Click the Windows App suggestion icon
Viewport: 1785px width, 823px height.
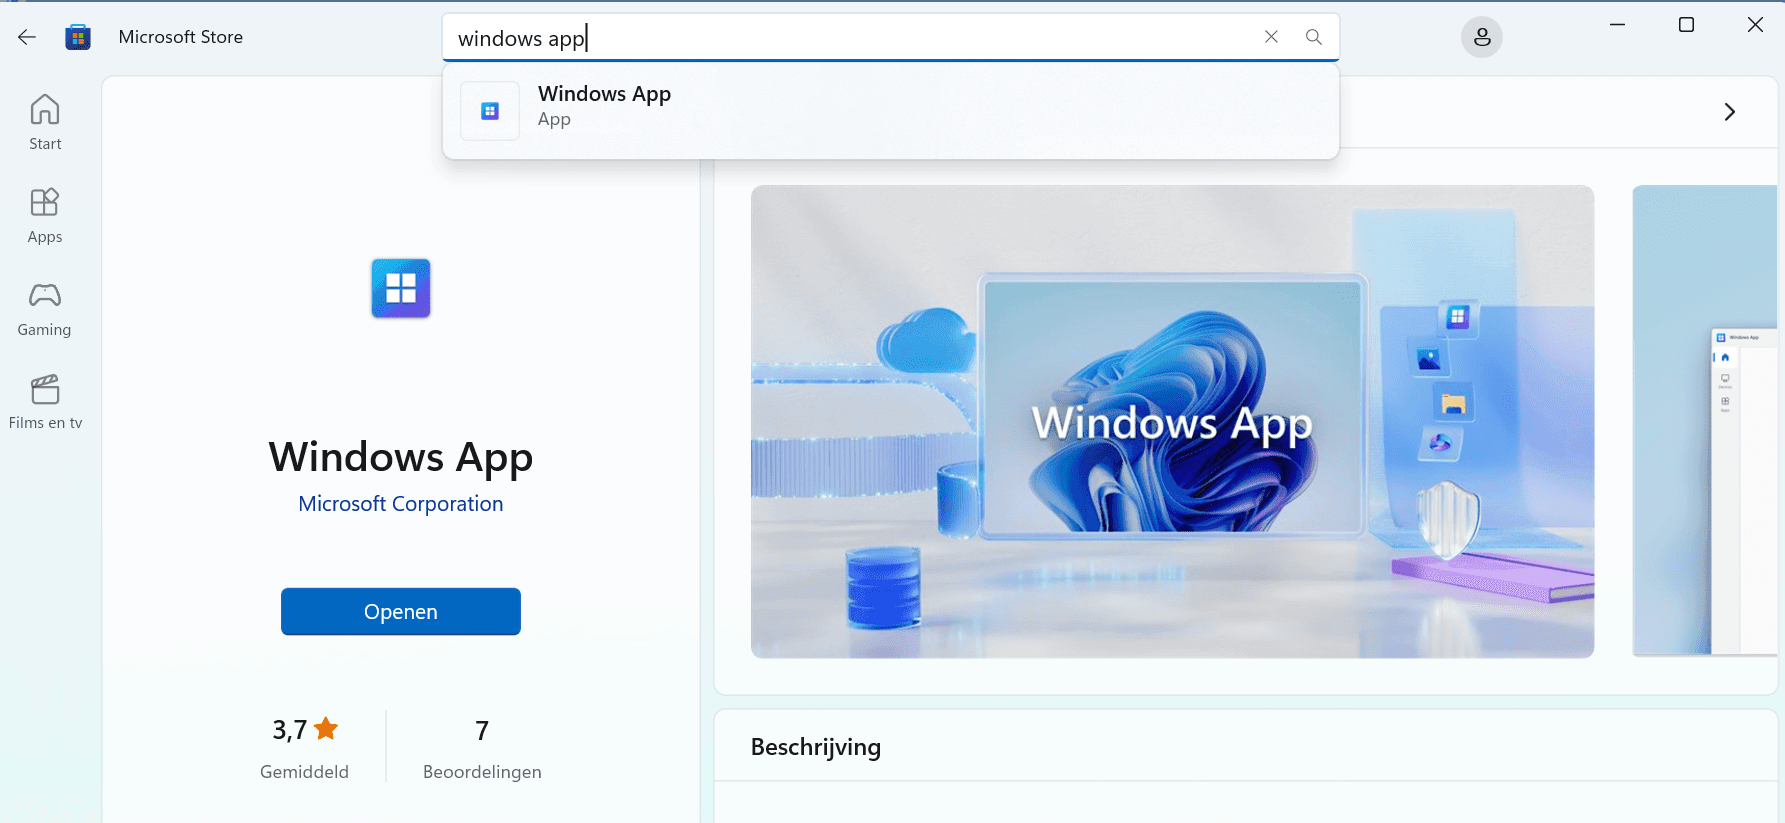(490, 111)
